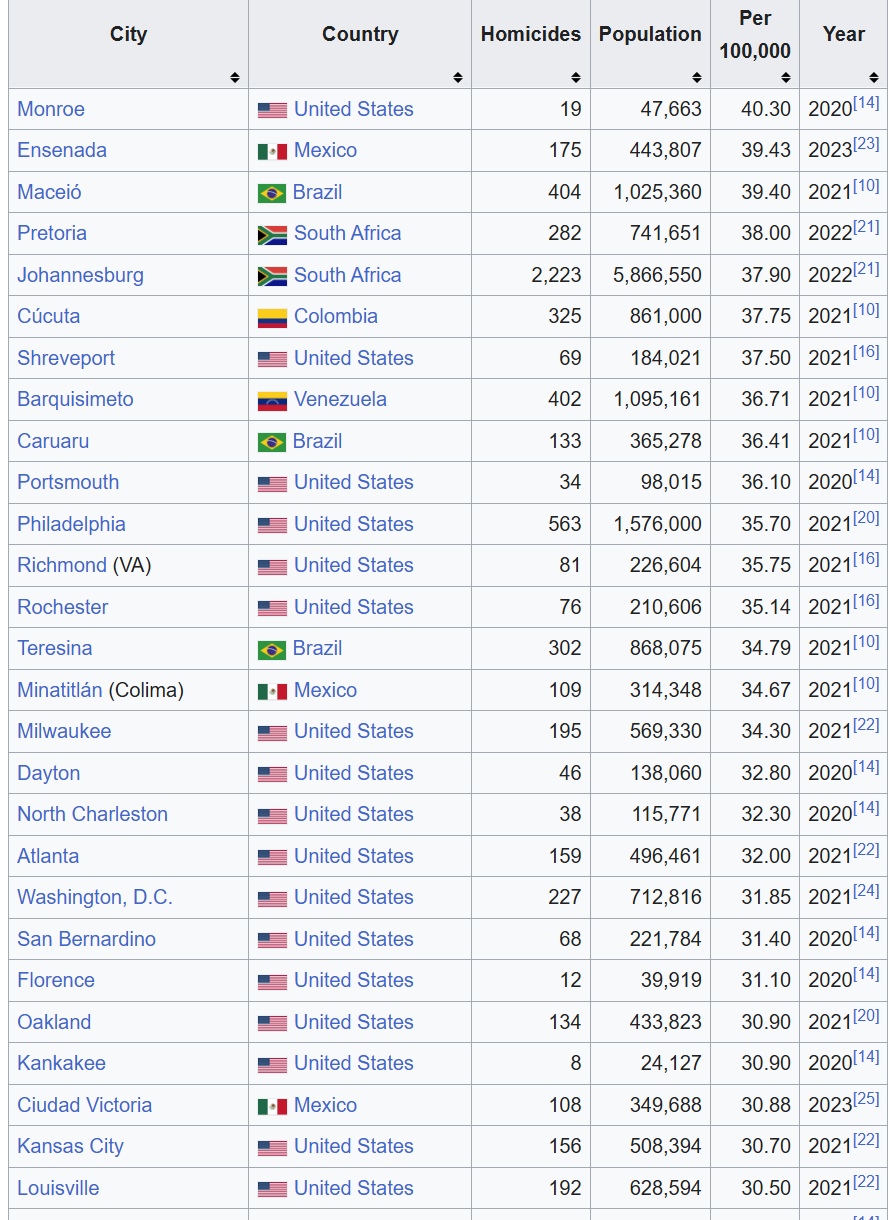Screen dimensions: 896x1220
Task: Open the San Bernardino city link
Action: coord(86,939)
